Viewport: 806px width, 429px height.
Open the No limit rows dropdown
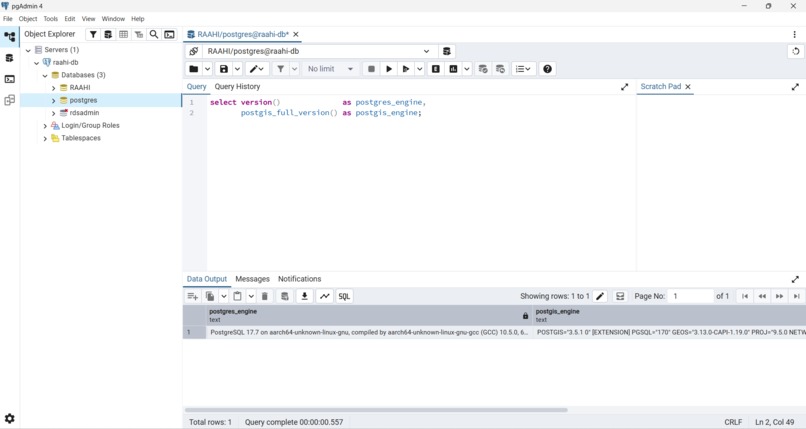point(330,69)
